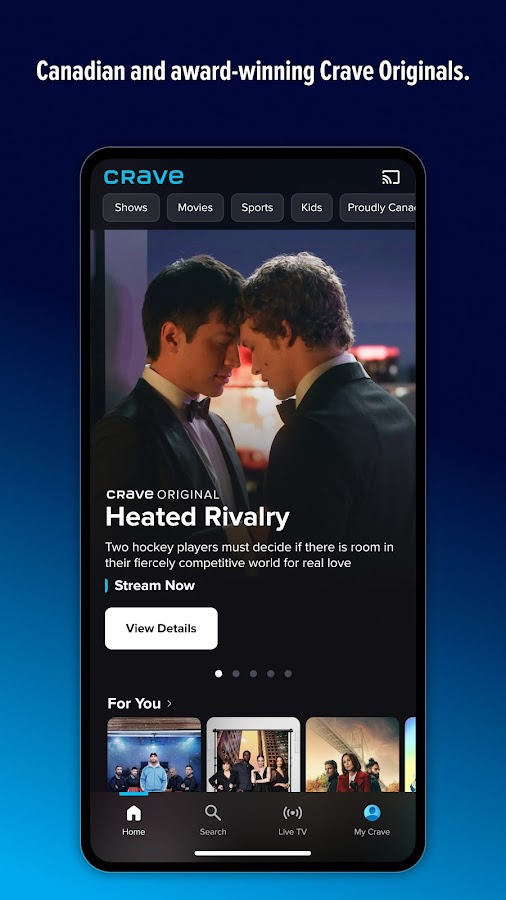
Task: Jump to the last carousel dot
Action: tap(288, 673)
